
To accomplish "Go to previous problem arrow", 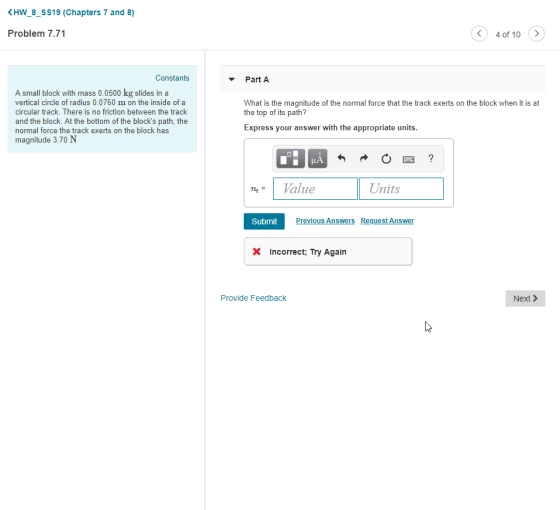I will coord(479,34).
